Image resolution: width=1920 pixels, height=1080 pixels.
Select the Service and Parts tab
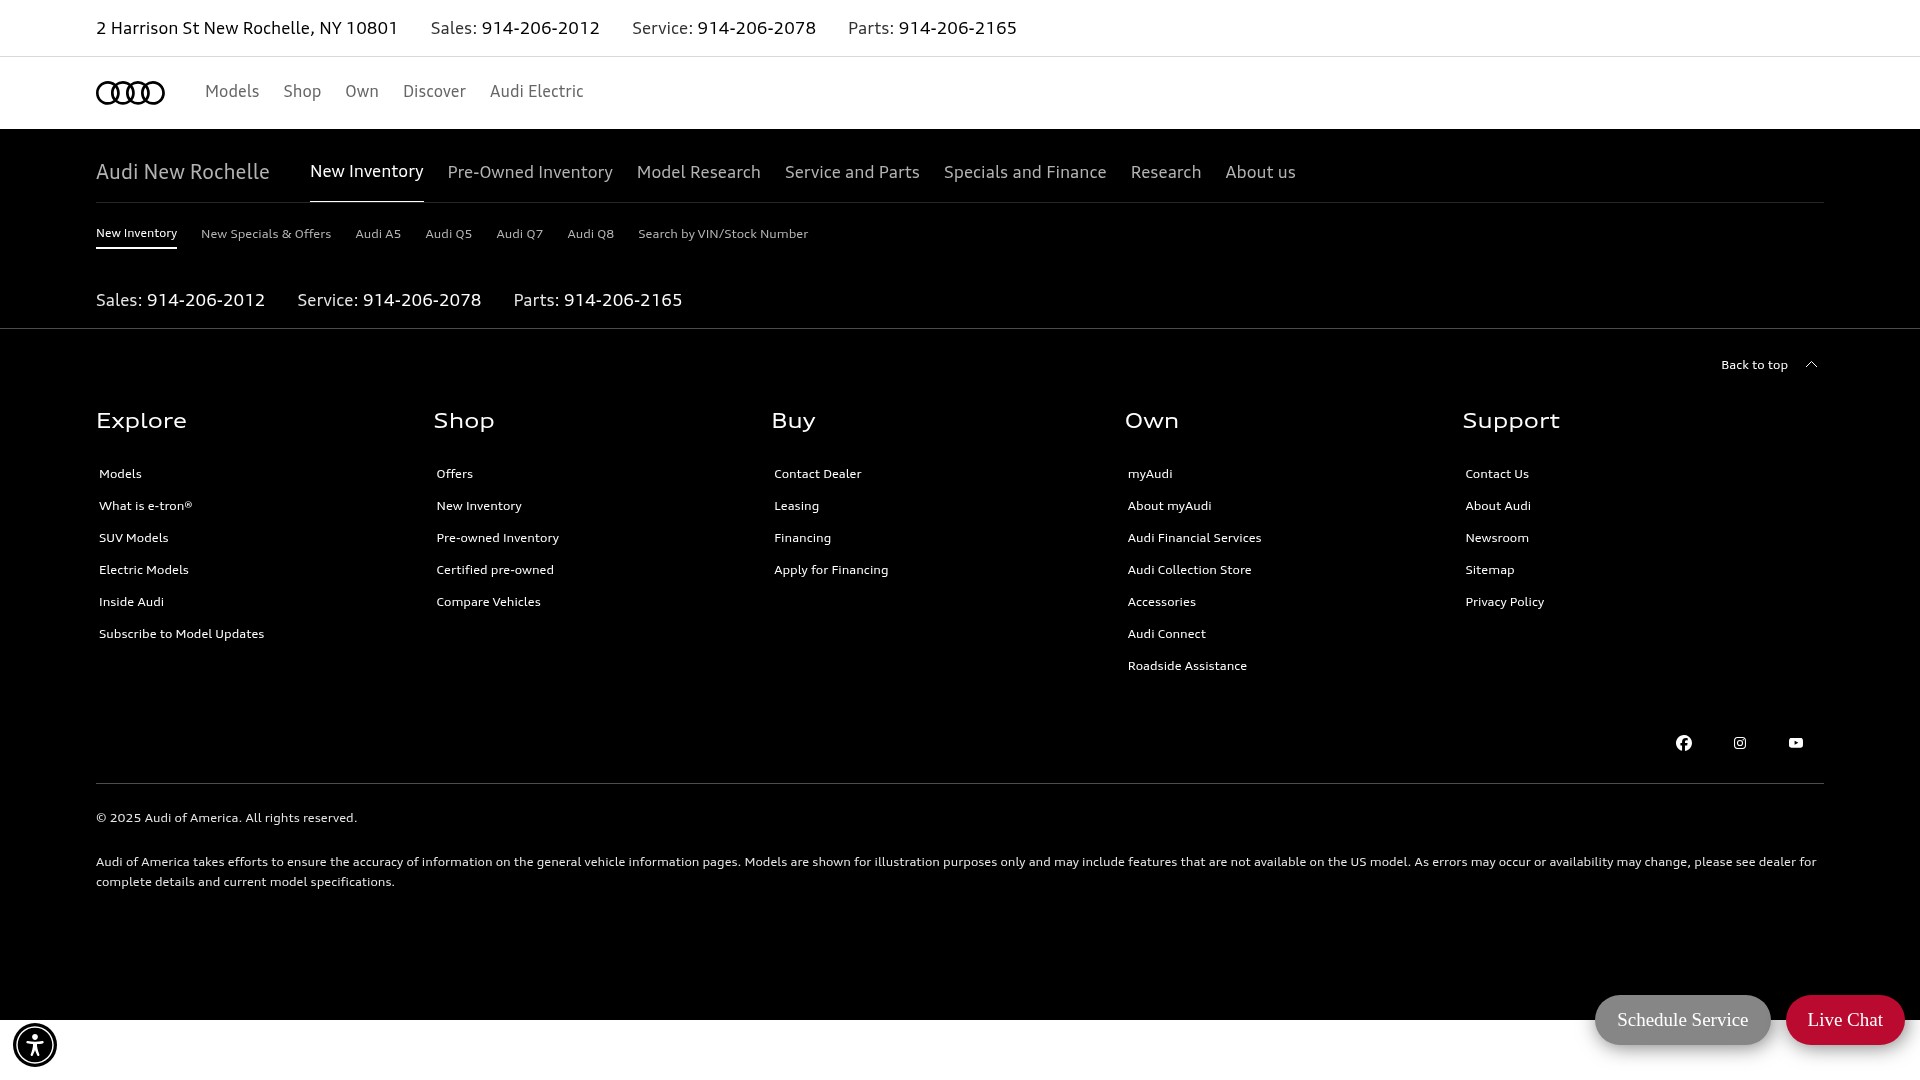pos(852,173)
